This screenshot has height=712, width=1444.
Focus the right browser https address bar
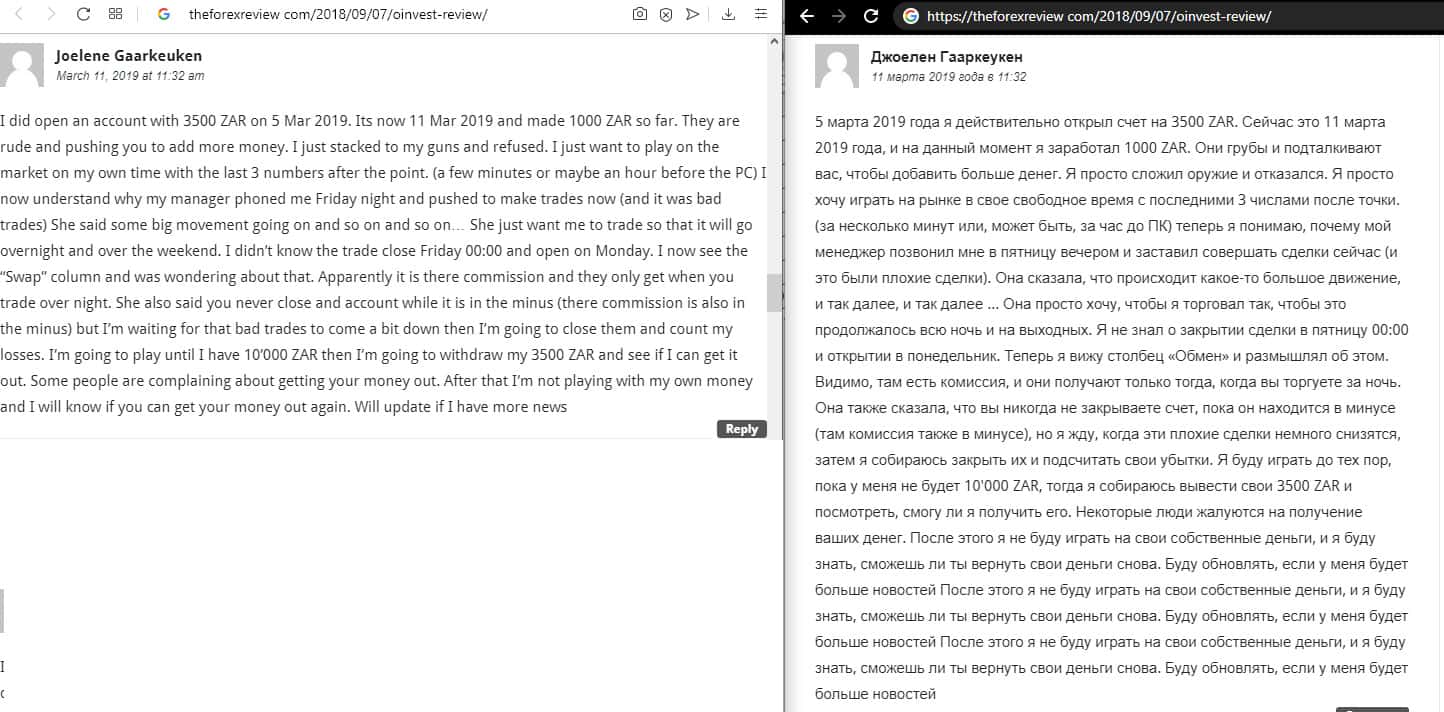tap(1099, 16)
